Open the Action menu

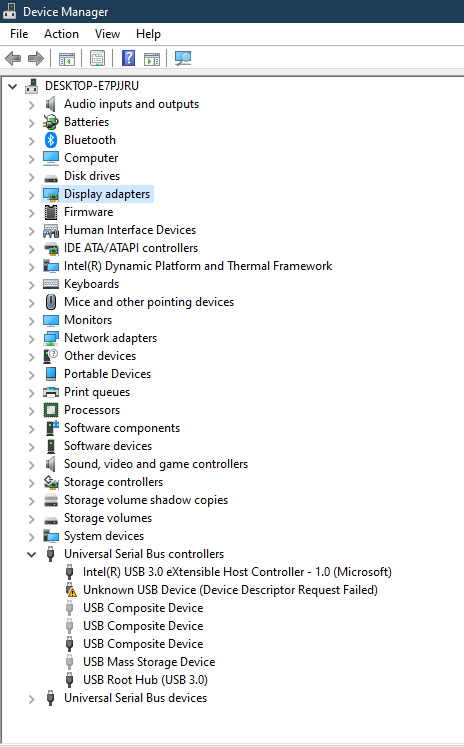[x=61, y=34]
